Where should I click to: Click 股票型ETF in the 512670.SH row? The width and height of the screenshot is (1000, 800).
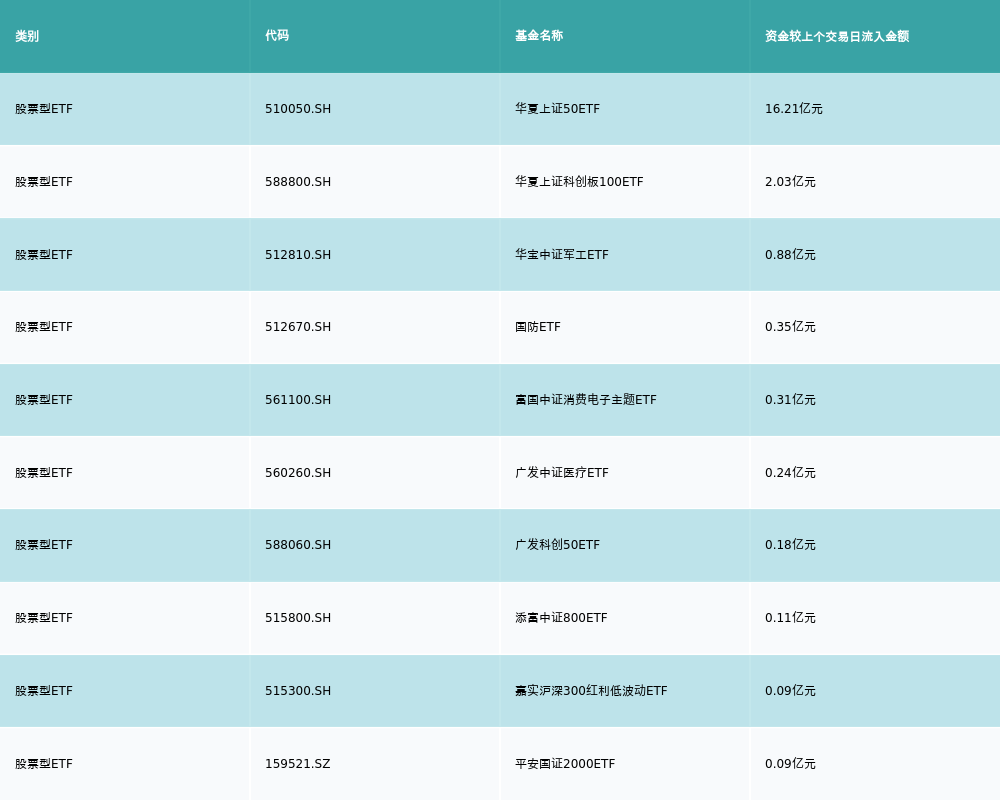click(44, 327)
